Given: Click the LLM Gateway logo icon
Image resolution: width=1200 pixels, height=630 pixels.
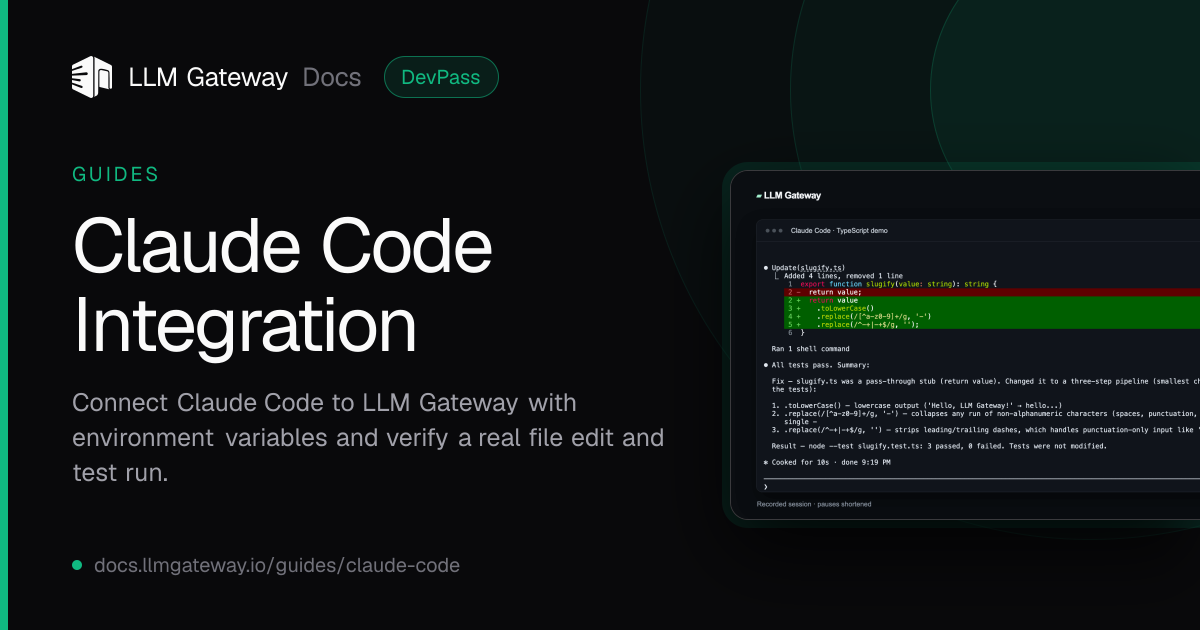Looking at the screenshot, I should coord(92,77).
